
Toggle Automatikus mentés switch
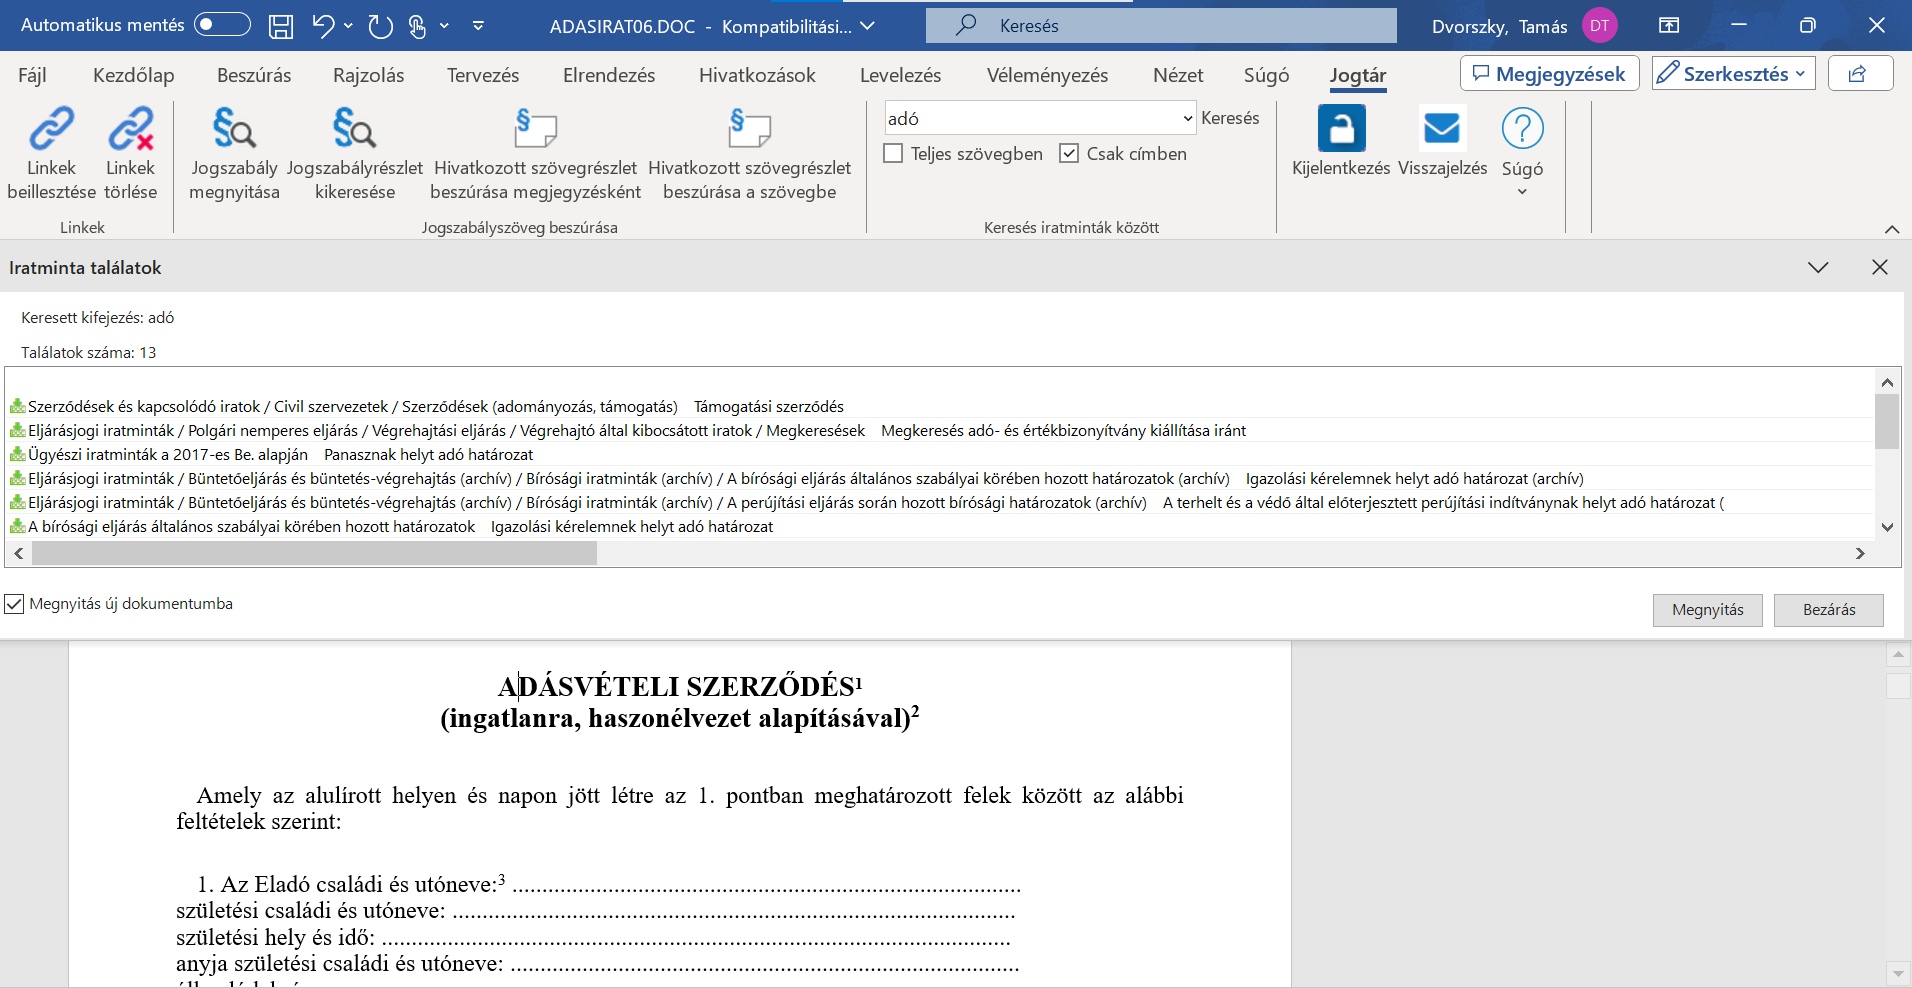pos(222,25)
